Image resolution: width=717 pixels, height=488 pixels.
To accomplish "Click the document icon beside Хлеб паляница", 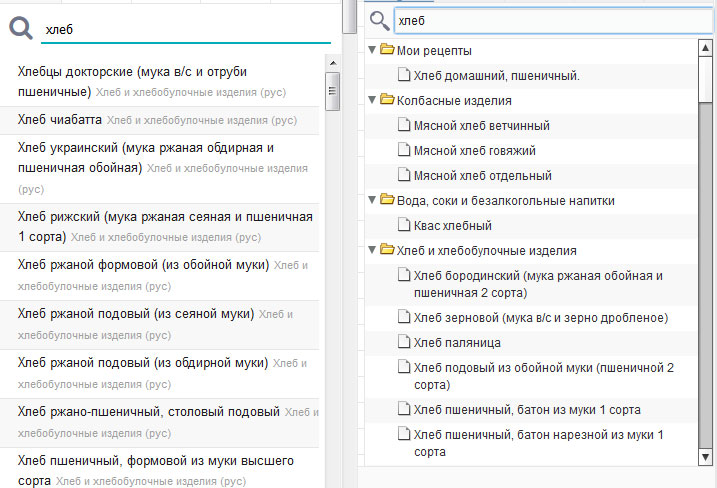I will pyautogui.click(x=403, y=342).
